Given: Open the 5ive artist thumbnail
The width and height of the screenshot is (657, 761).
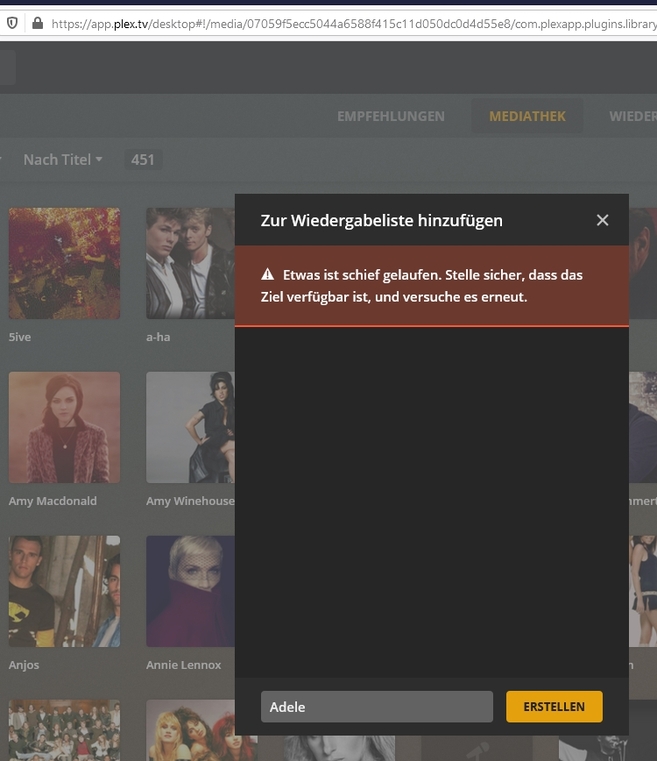Looking at the screenshot, I should 64,263.
